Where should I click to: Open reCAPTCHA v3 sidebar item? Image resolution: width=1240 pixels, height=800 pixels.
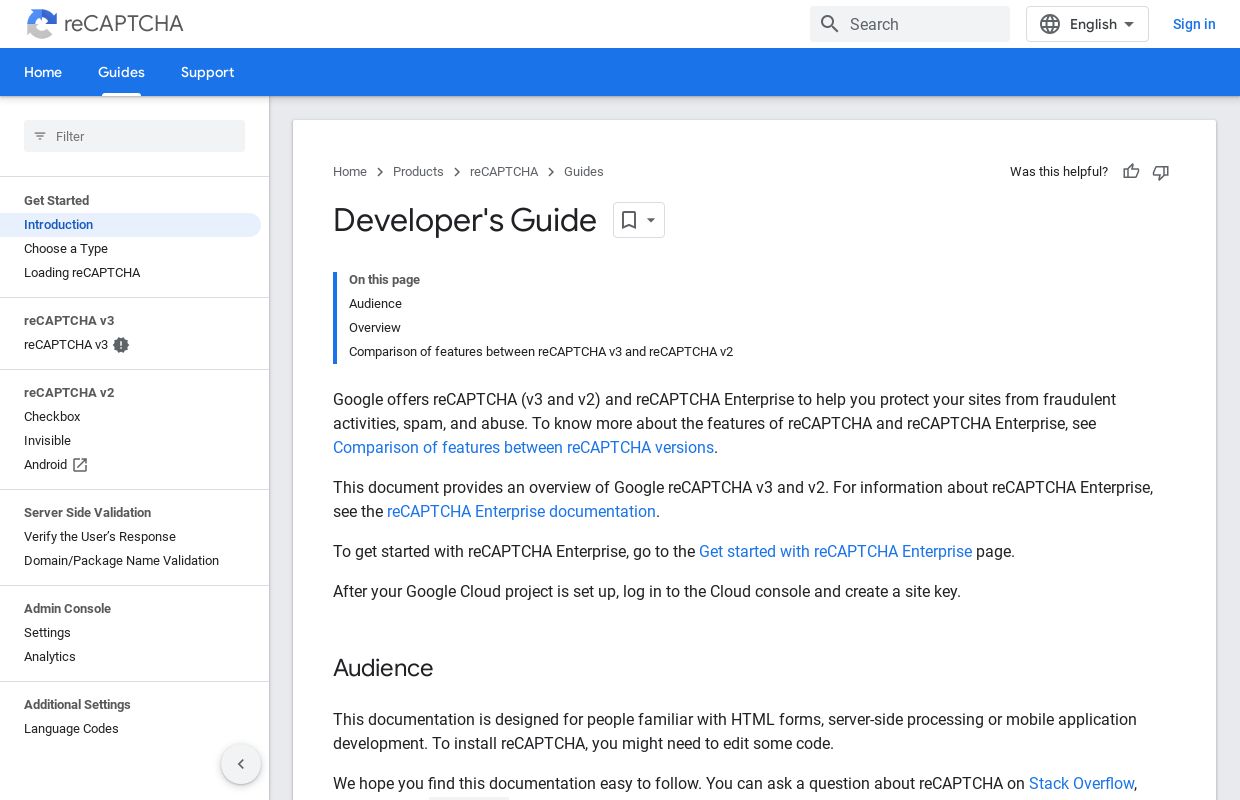[x=66, y=345]
